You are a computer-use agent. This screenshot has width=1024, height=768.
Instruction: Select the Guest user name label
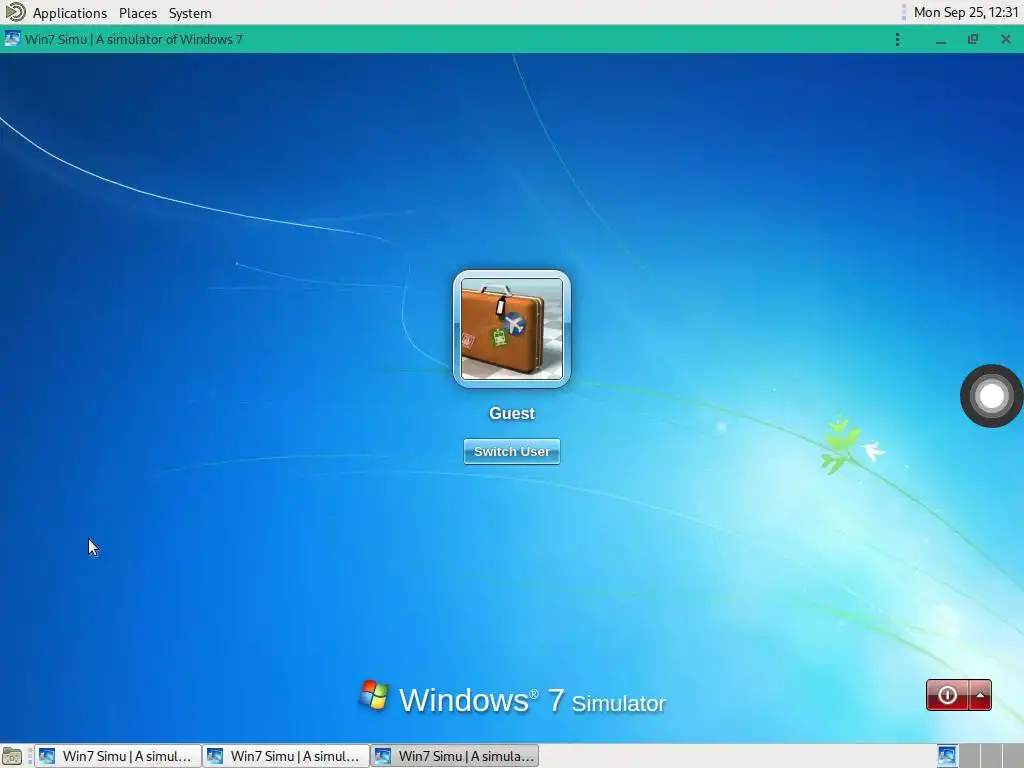click(512, 413)
